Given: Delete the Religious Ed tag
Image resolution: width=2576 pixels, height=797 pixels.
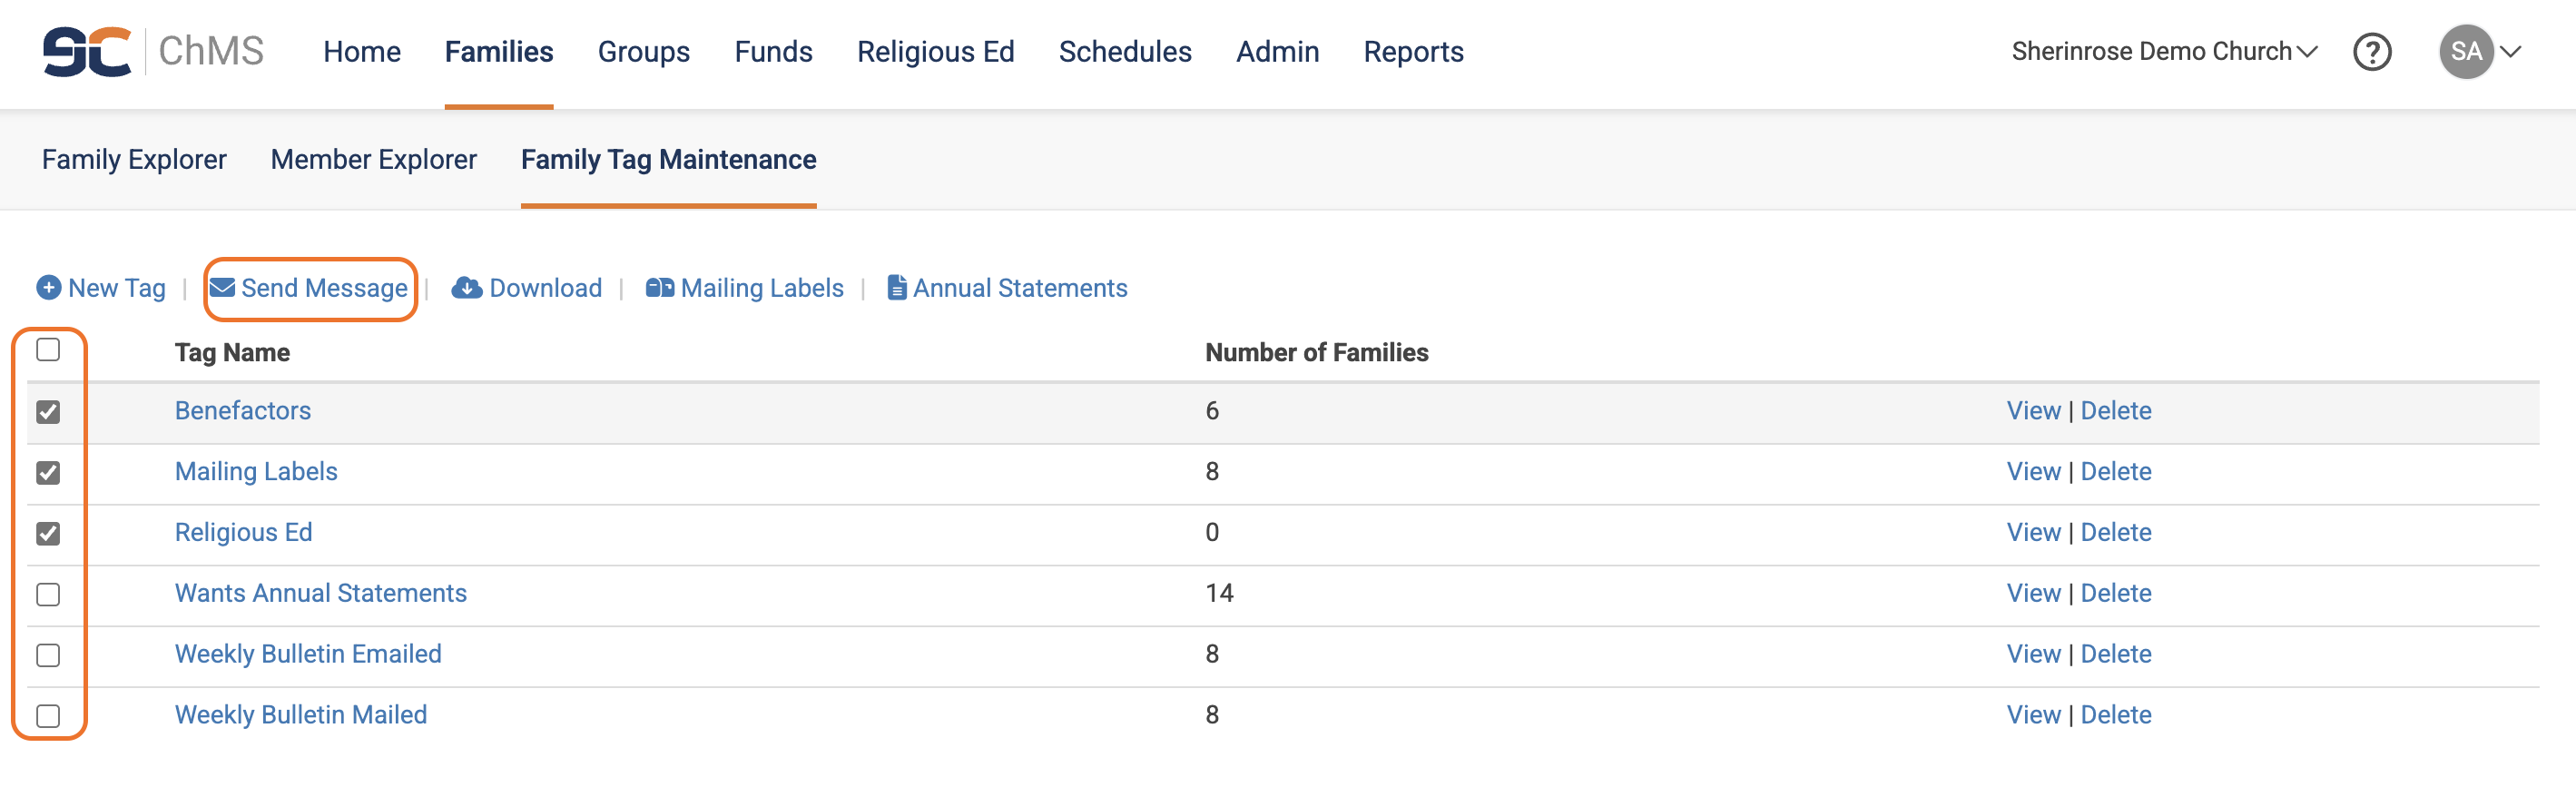Looking at the screenshot, I should [x=2115, y=532].
